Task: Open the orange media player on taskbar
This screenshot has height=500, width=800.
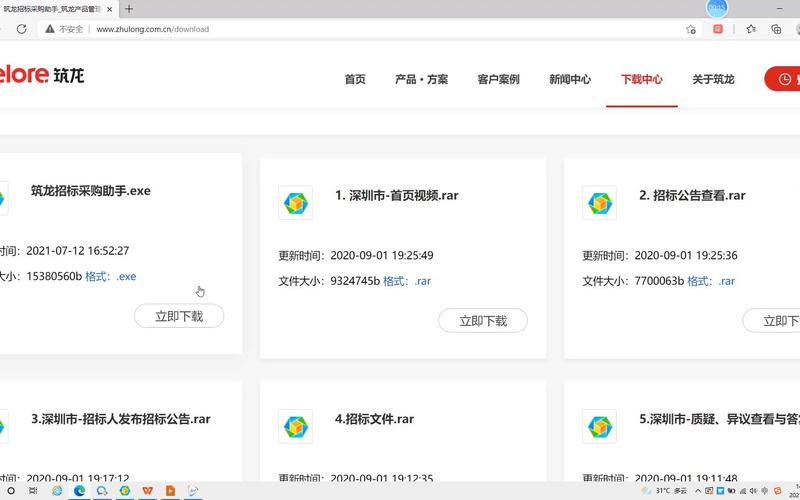Action: [170, 491]
